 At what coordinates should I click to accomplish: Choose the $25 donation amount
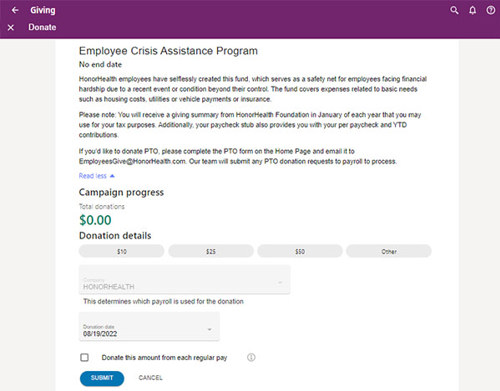coord(211,251)
